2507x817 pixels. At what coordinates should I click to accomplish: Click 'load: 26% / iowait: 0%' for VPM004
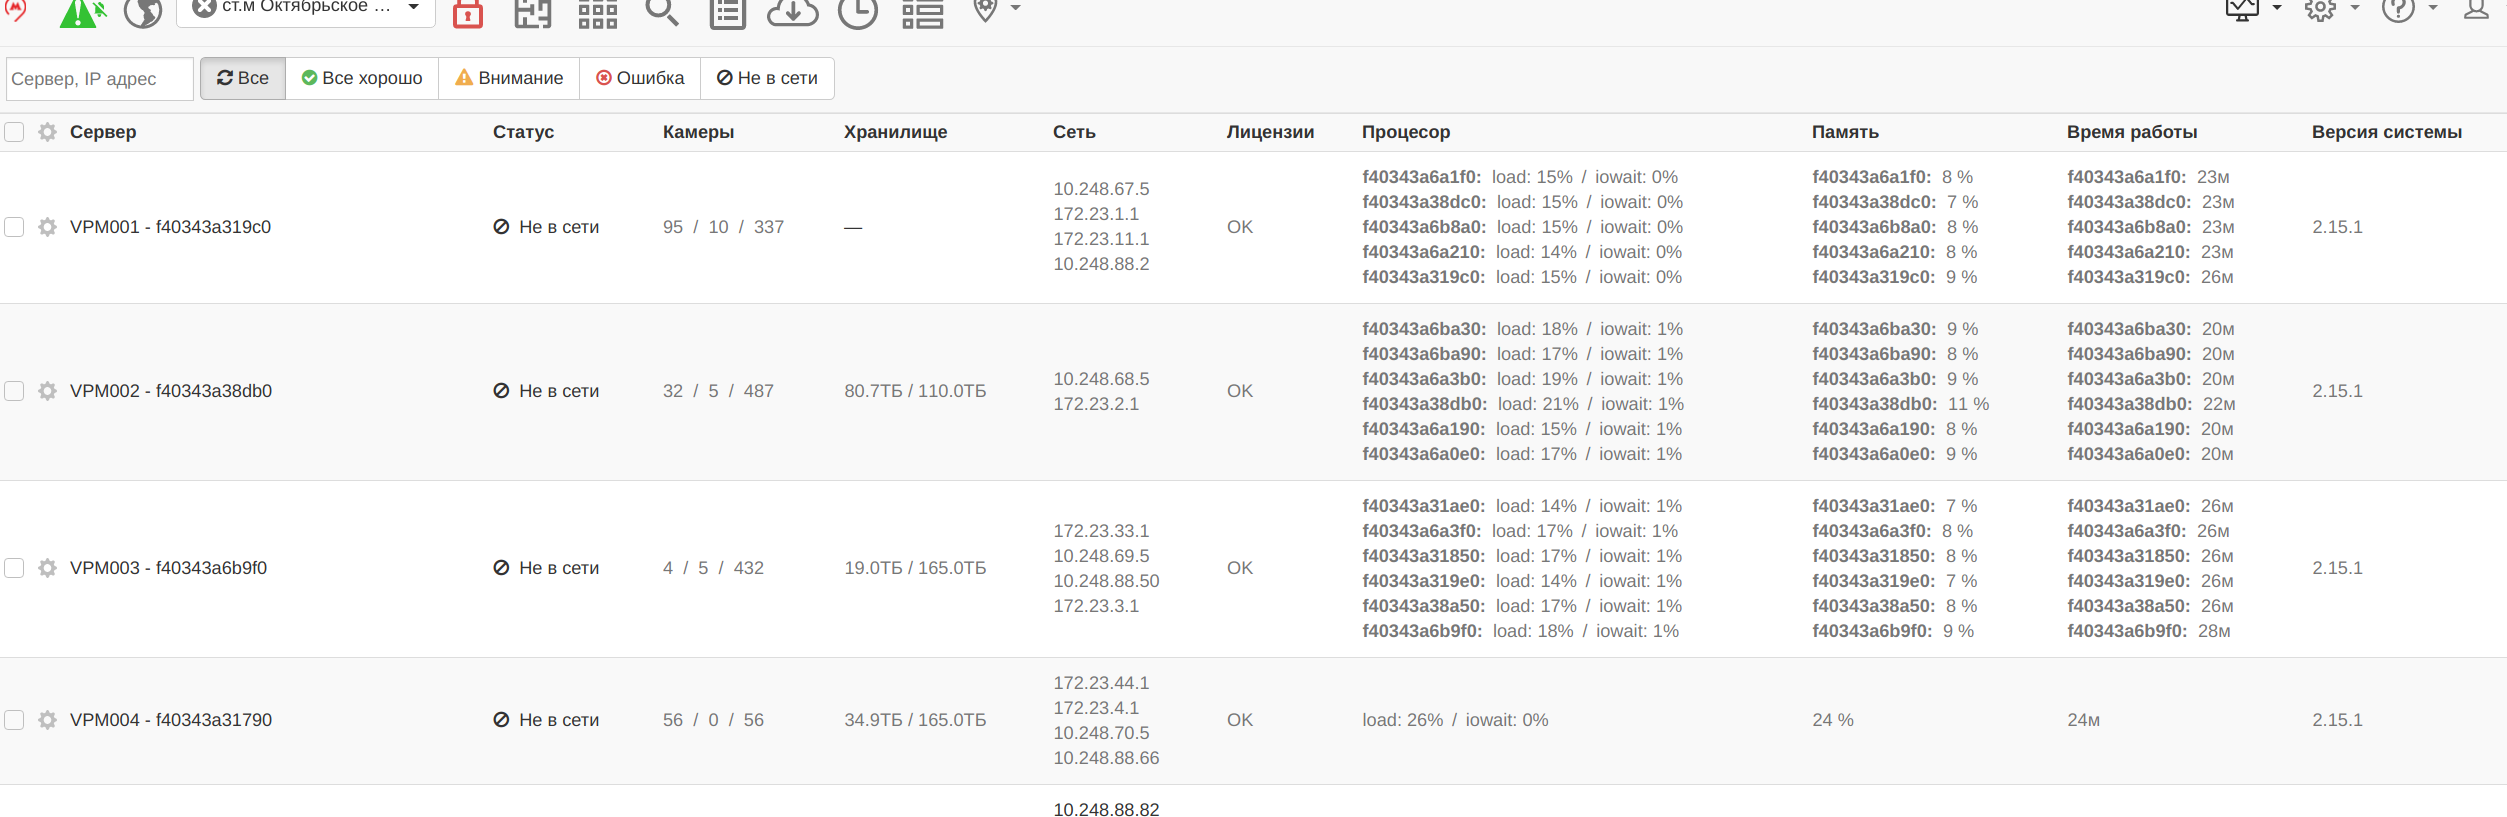point(1455,720)
